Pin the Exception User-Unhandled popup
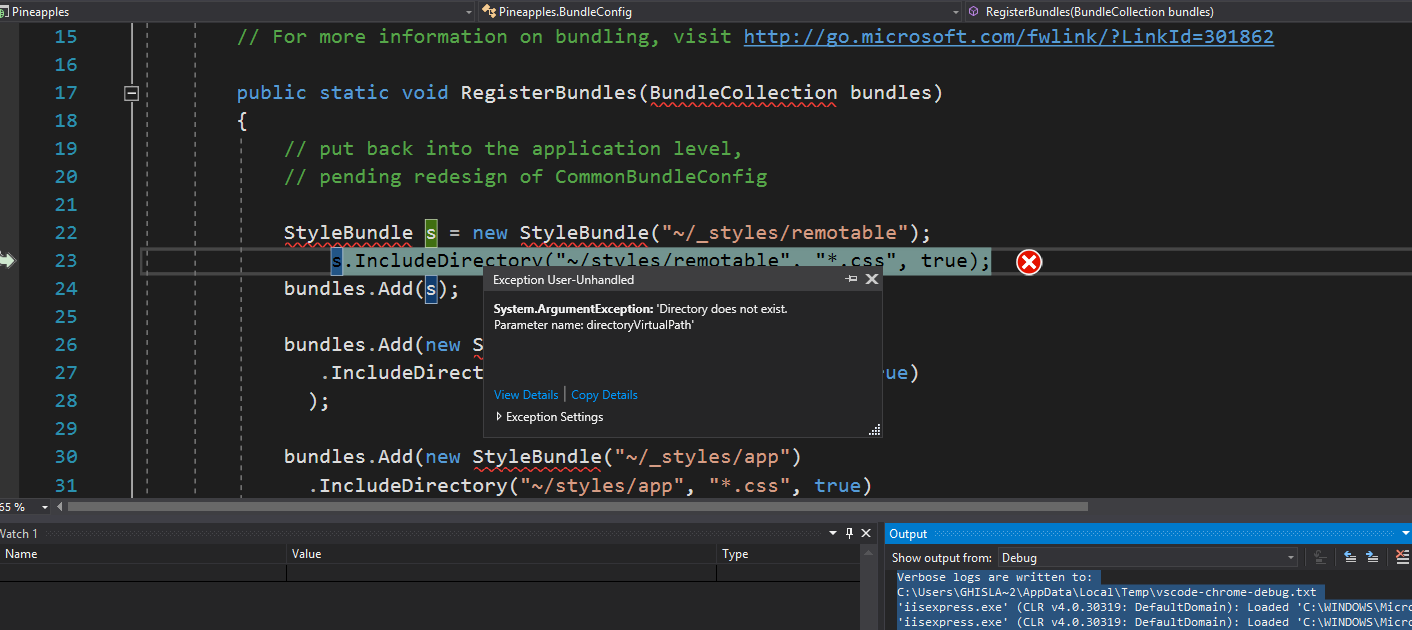1412x630 pixels. 852,279
